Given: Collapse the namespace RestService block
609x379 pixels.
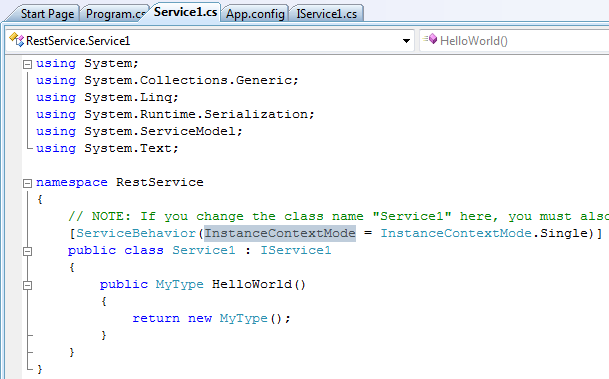Looking at the screenshot, I should [x=27, y=183].
